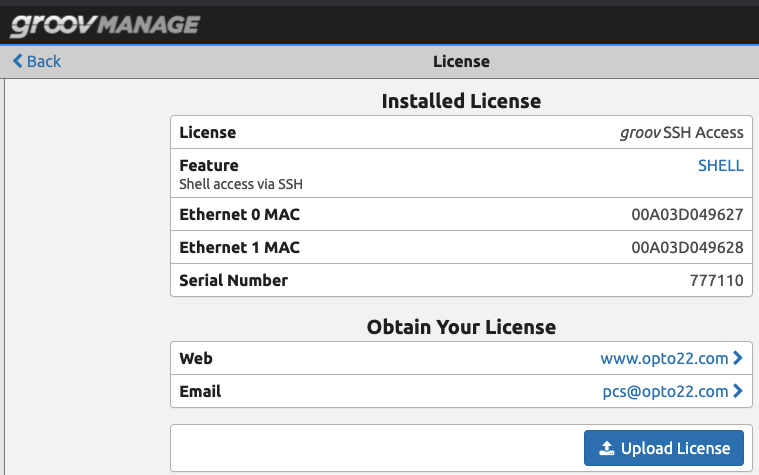
Task: Click the chevron next to pcs@opto22.com
Action: [738, 391]
